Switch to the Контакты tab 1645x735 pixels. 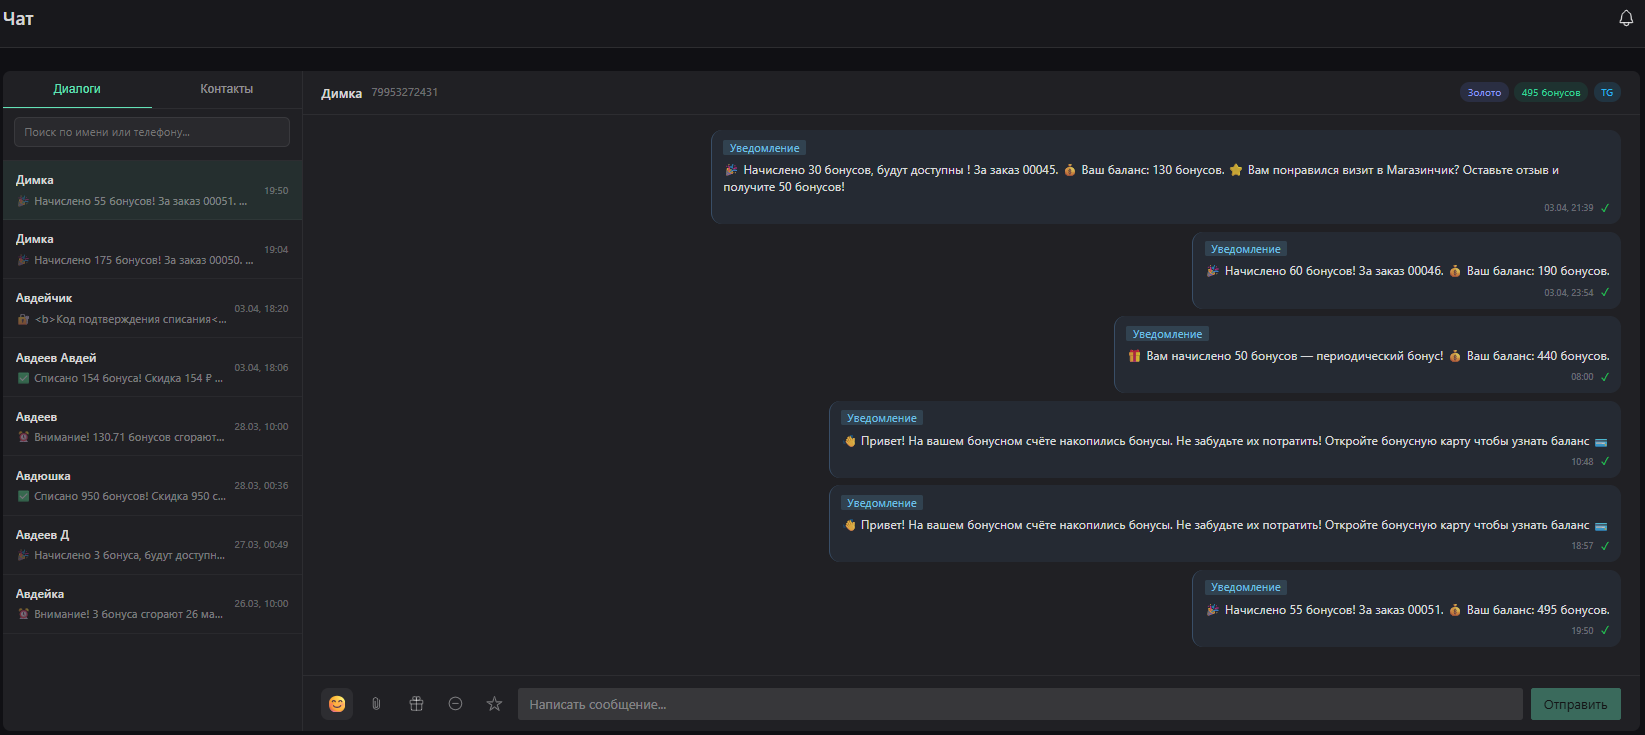(226, 89)
